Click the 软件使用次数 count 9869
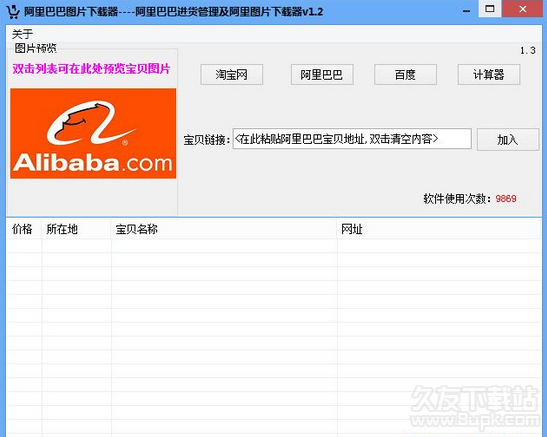Image resolution: width=547 pixels, height=437 pixels. click(506, 198)
